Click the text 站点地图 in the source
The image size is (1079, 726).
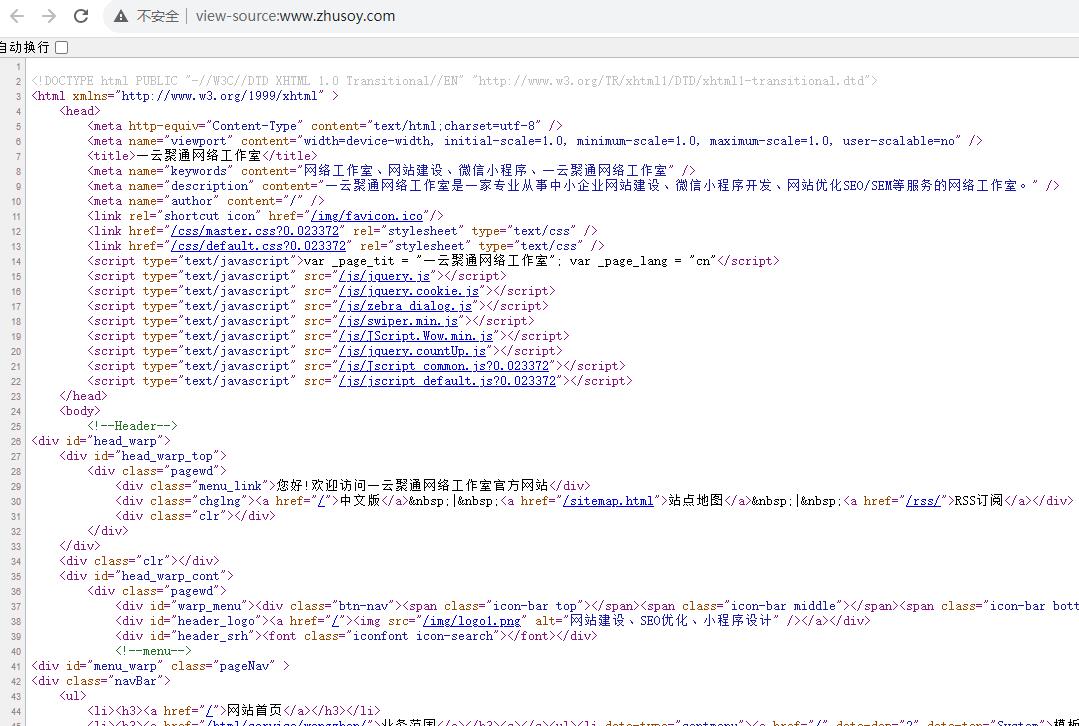pos(696,501)
